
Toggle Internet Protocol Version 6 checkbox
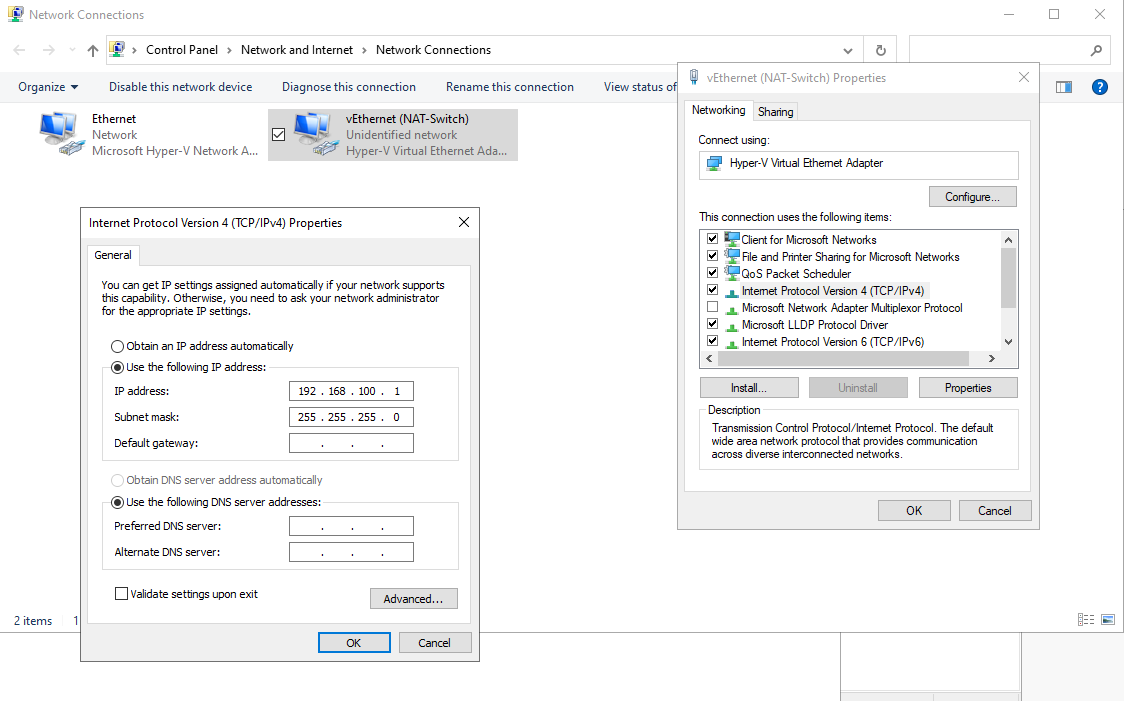click(713, 341)
